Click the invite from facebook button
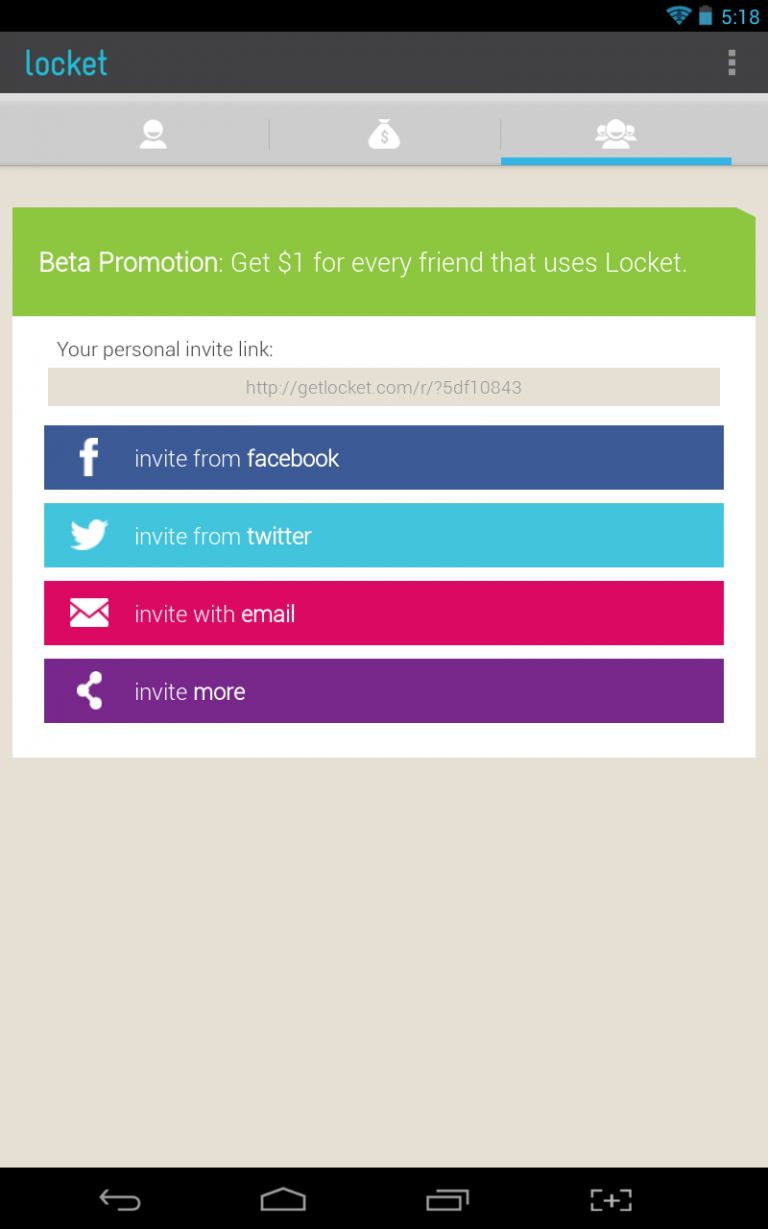768x1229 pixels. click(x=384, y=456)
